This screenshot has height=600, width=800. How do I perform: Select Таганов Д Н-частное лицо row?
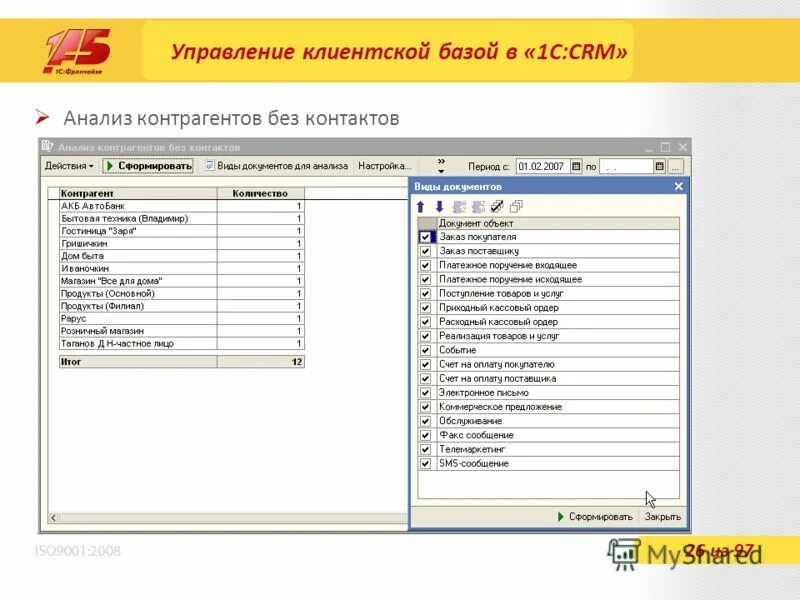click(x=182, y=343)
